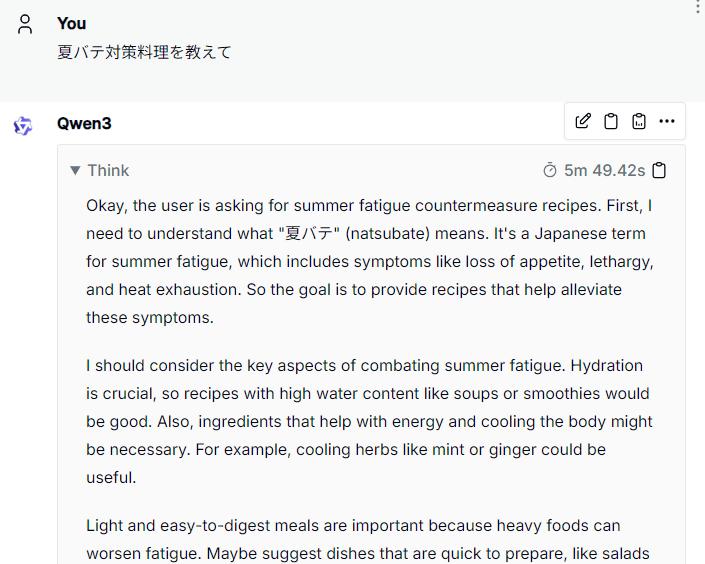Click the 5m 49.42s thinking duration text

pos(604,170)
